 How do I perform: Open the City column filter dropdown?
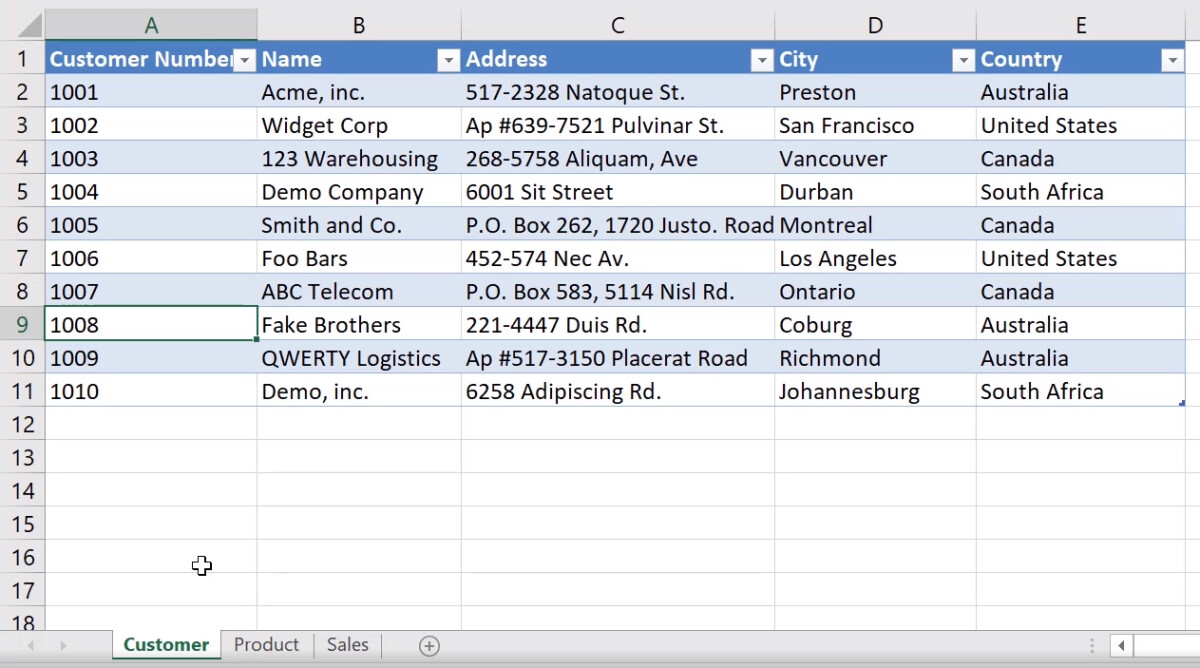click(x=963, y=61)
